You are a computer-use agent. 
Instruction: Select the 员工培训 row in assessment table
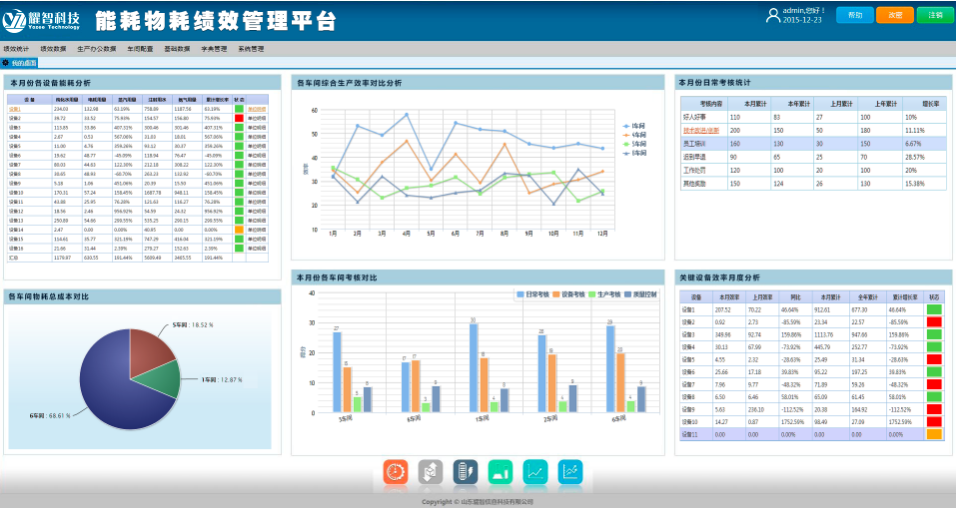coord(700,144)
